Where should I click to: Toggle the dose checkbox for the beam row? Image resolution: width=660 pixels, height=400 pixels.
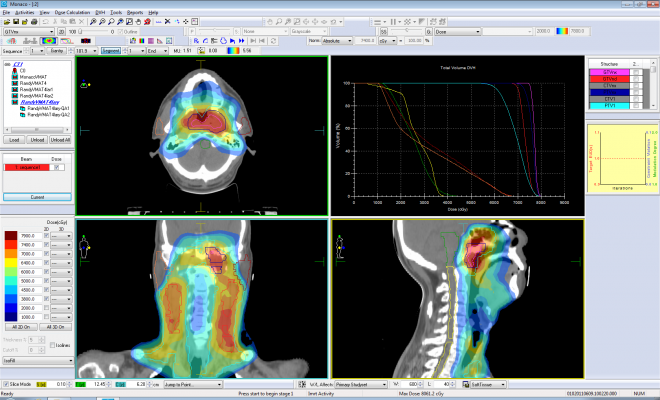[x=57, y=167]
